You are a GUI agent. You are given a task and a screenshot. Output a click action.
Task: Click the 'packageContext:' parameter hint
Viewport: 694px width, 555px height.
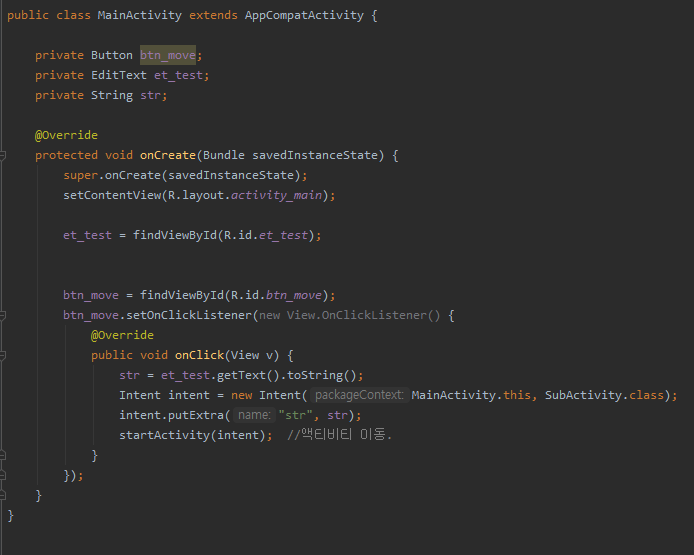[359, 395]
